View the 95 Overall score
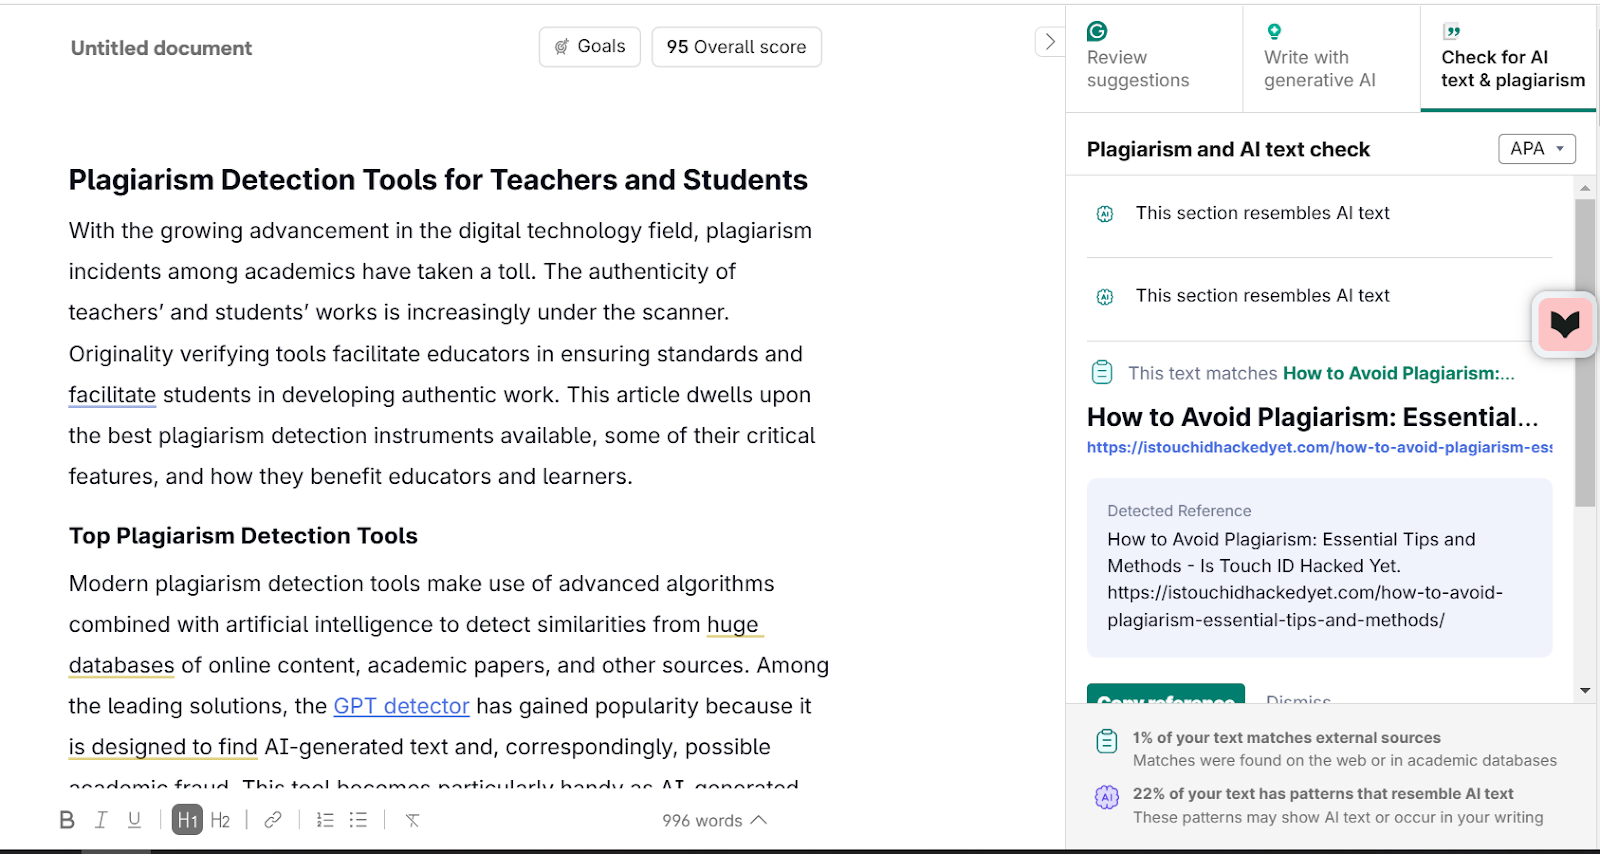Viewport: 1600px width, 854px height. (736, 47)
